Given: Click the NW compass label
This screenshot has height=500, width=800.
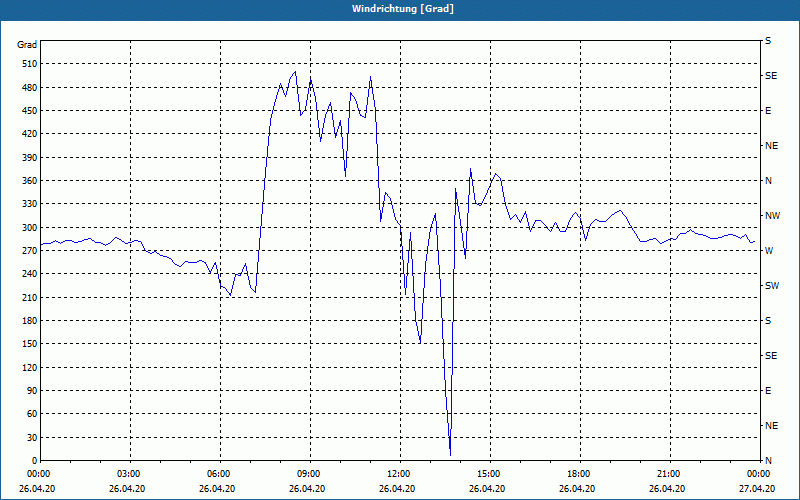Looking at the screenshot, I should [772, 216].
